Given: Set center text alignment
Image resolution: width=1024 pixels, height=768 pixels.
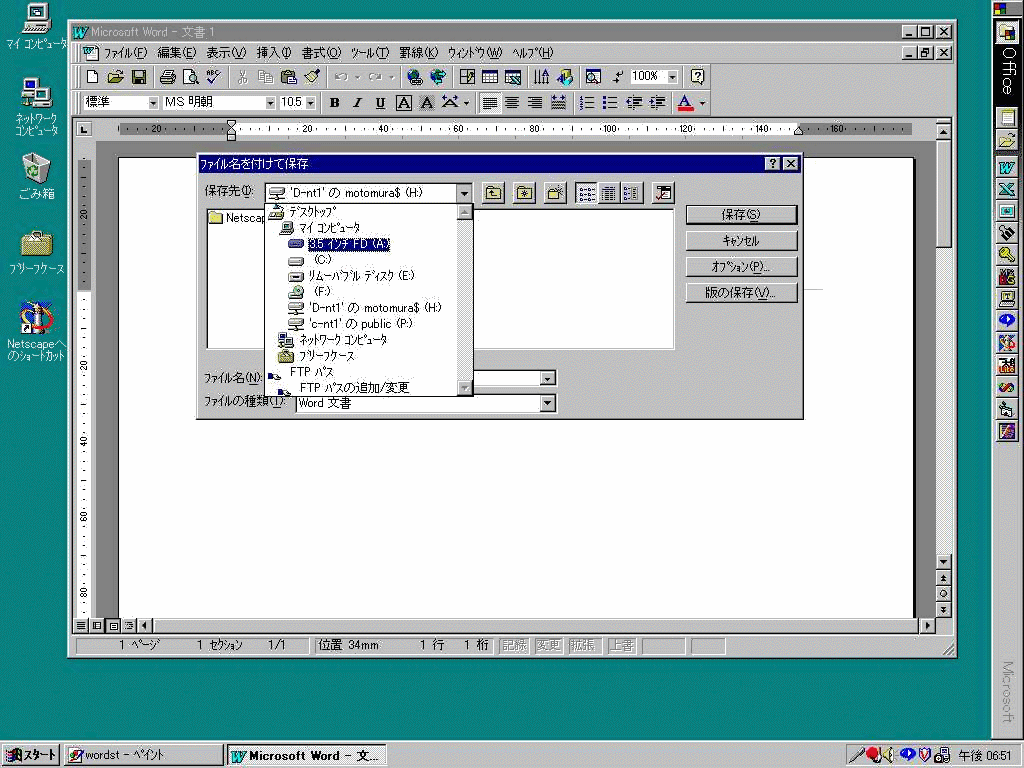Looking at the screenshot, I should click(x=512, y=103).
